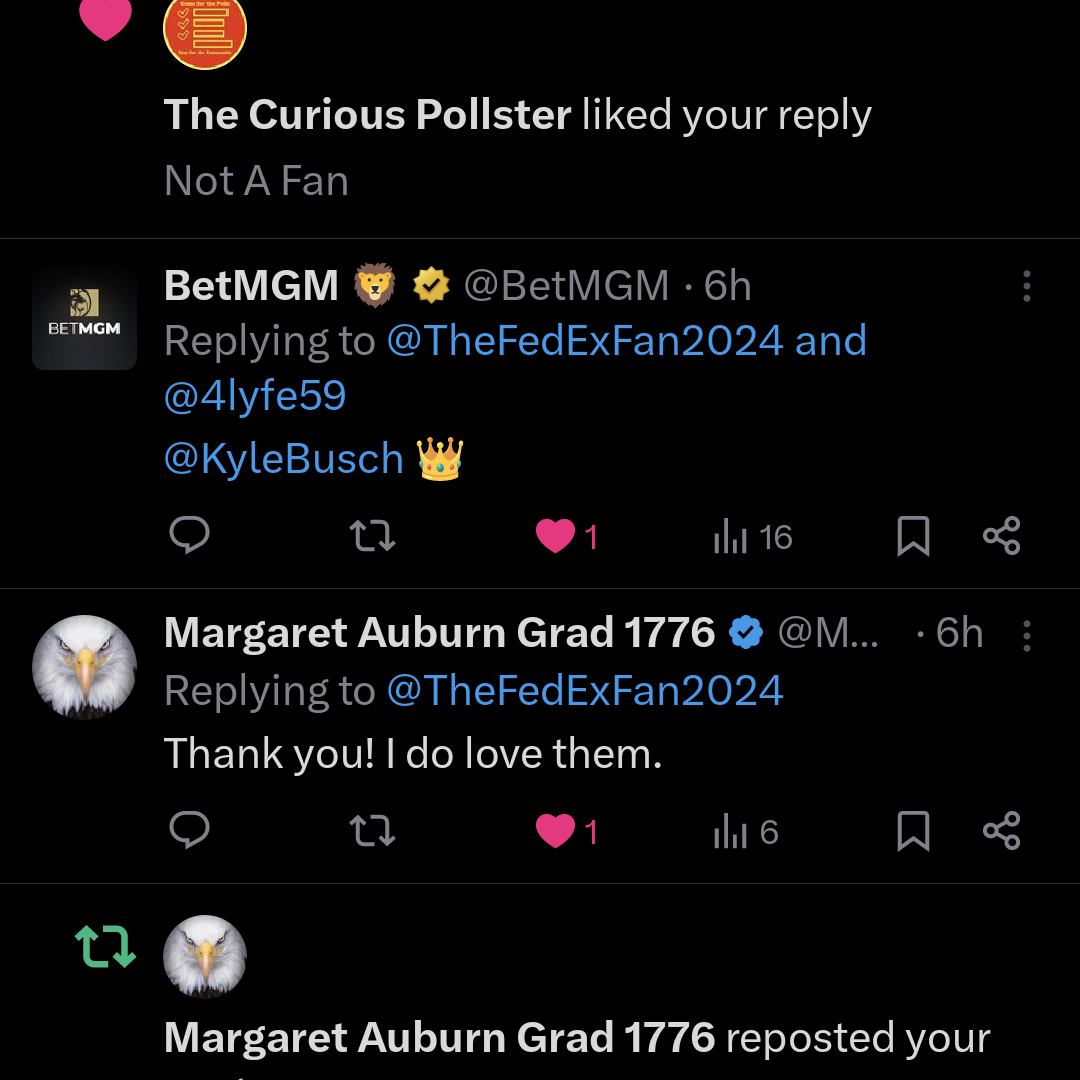The width and height of the screenshot is (1080, 1080).
Task: Repost Margaret's 'Thank you' tweet
Action: [372, 831]
